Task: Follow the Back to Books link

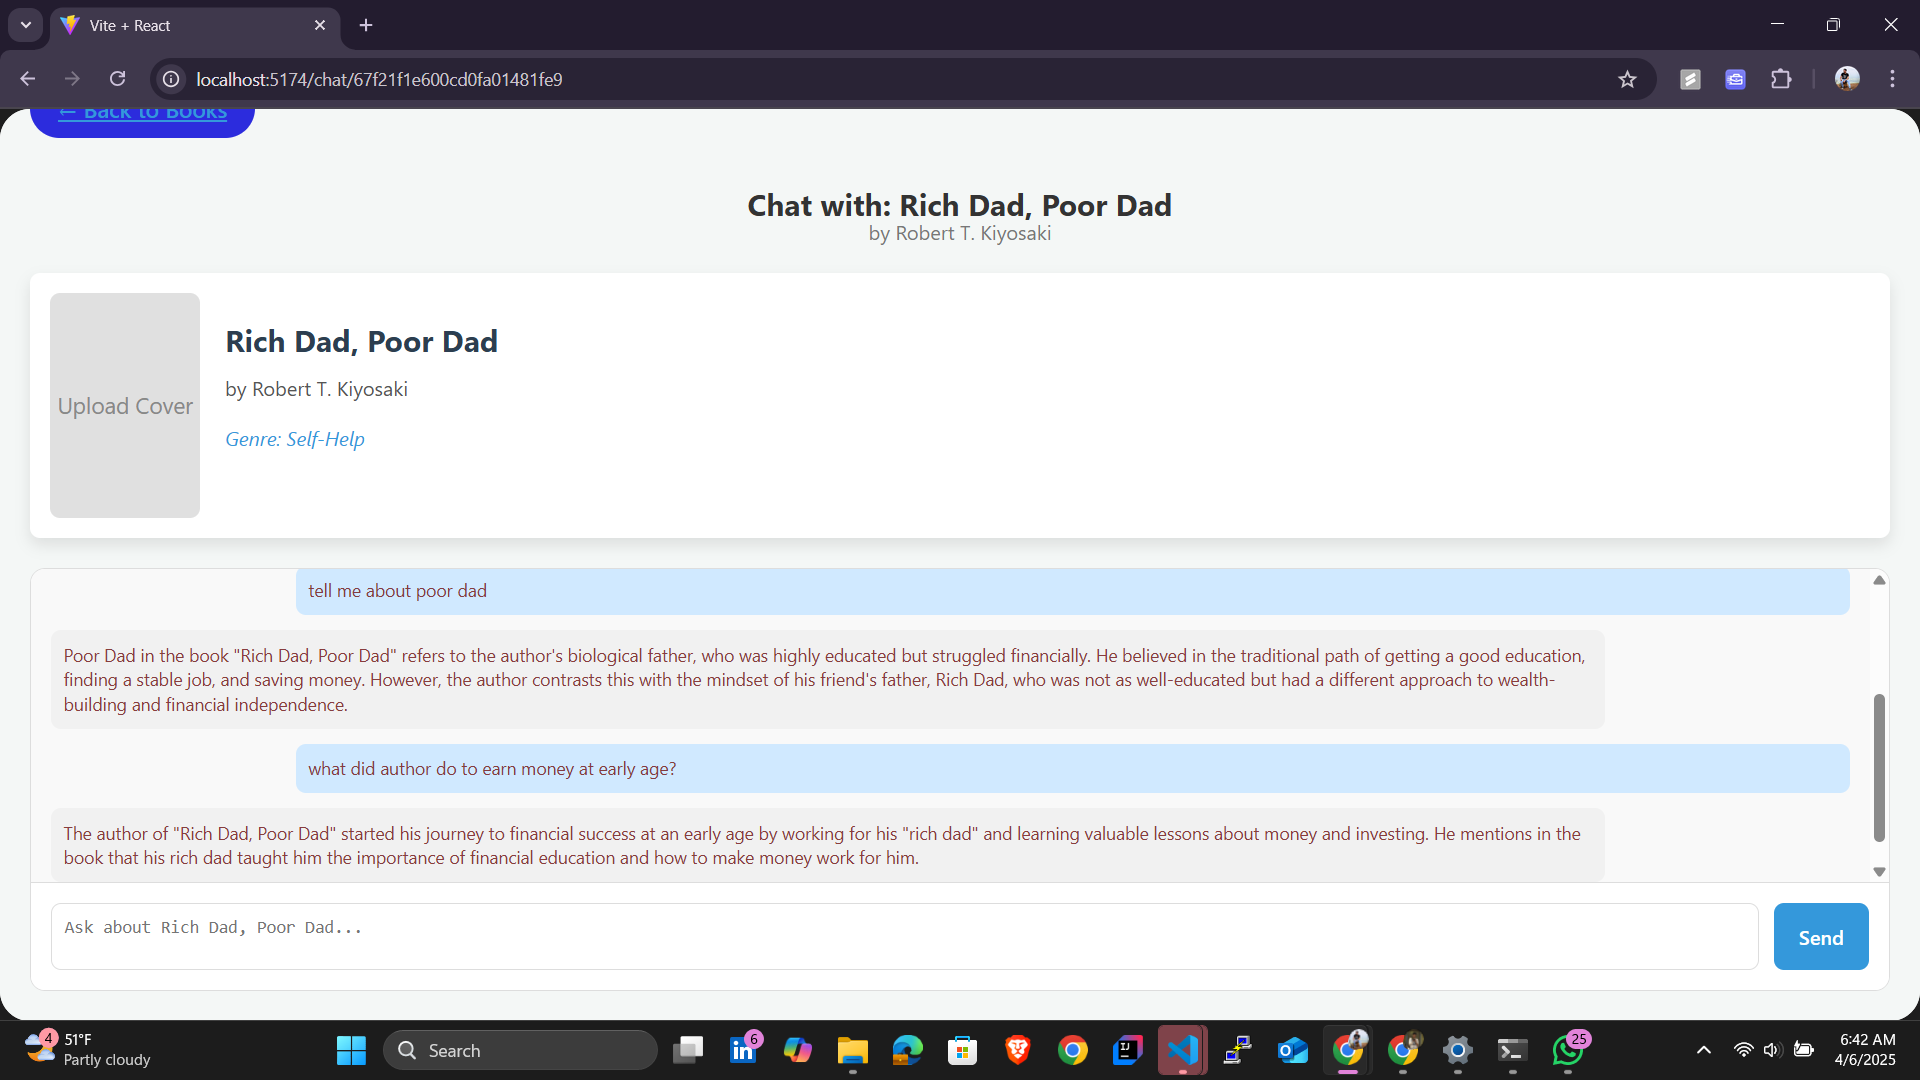Action: point(143,113)
